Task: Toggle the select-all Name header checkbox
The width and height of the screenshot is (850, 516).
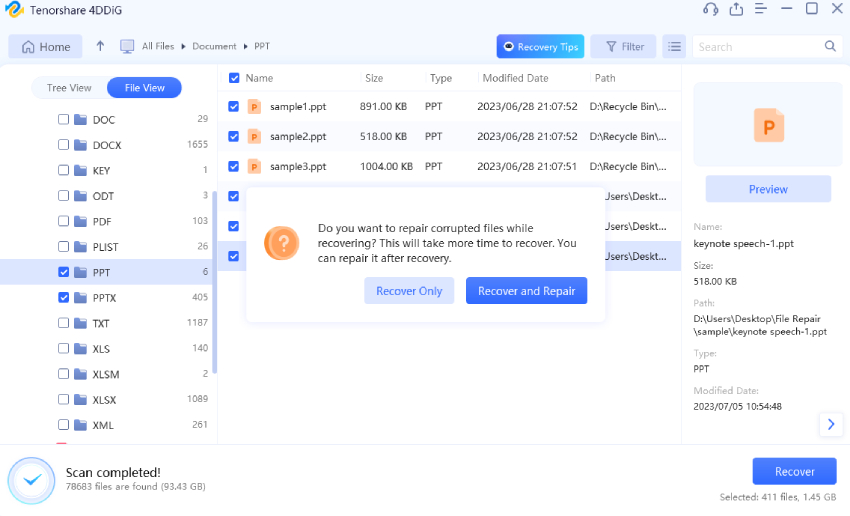Action: click(x=234, y=78)
